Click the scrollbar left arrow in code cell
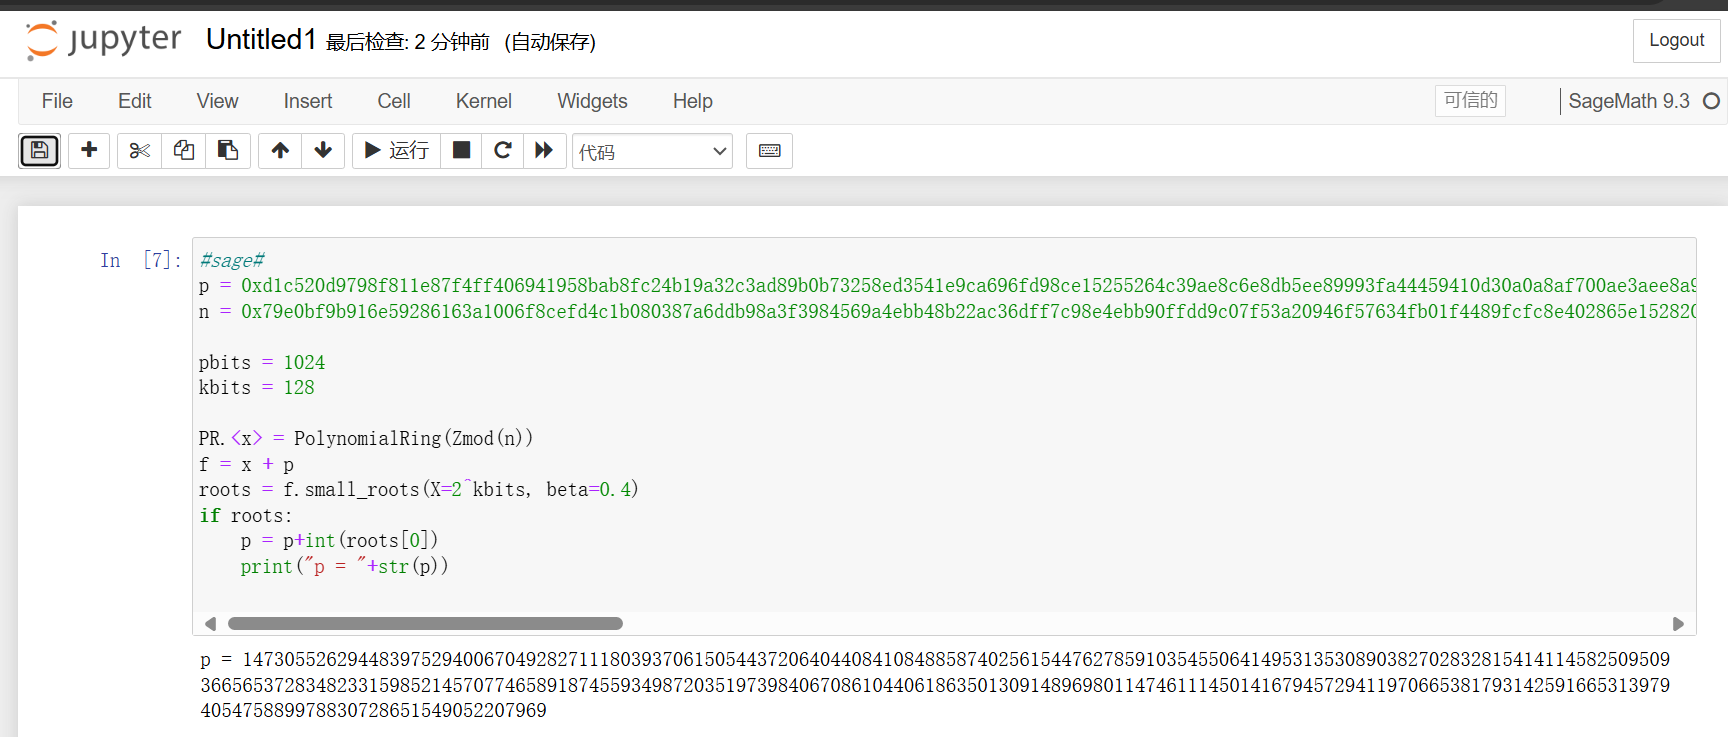The image size is (1728, 737). pyautogui.click(x=210, y=623)
